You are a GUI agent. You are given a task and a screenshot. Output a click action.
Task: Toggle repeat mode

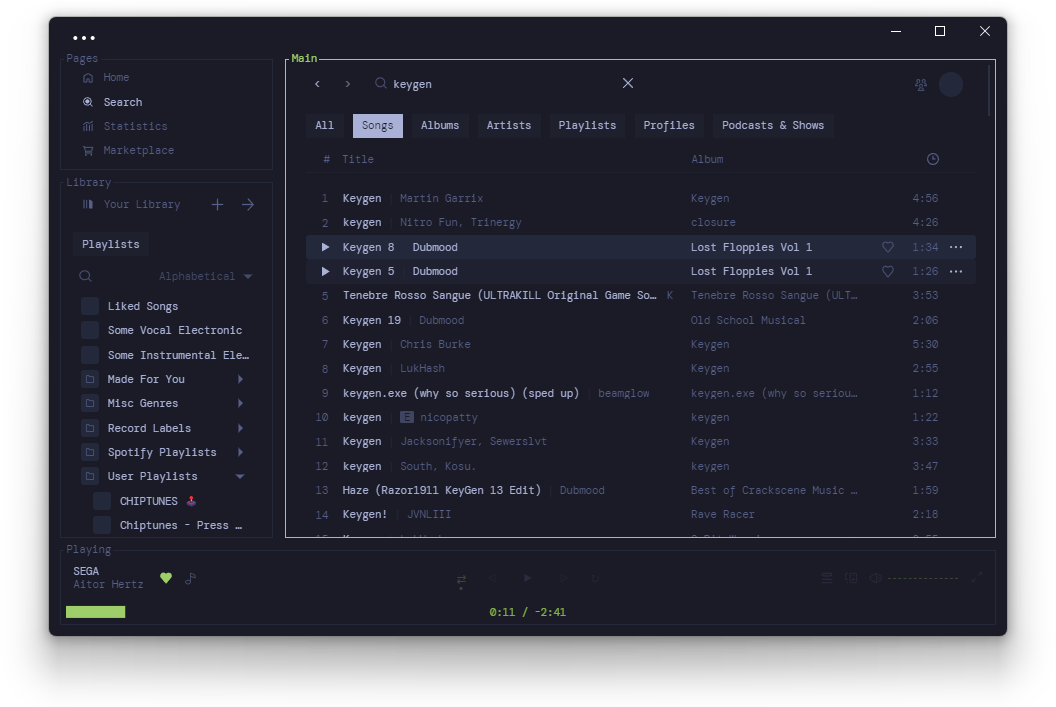point(595,578)
